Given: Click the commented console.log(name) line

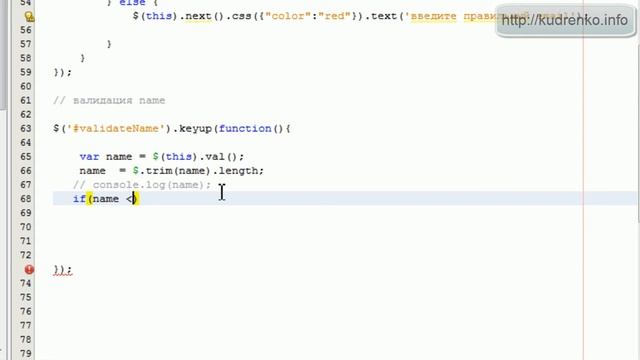Looking at the screenshot, I should 142,185.
